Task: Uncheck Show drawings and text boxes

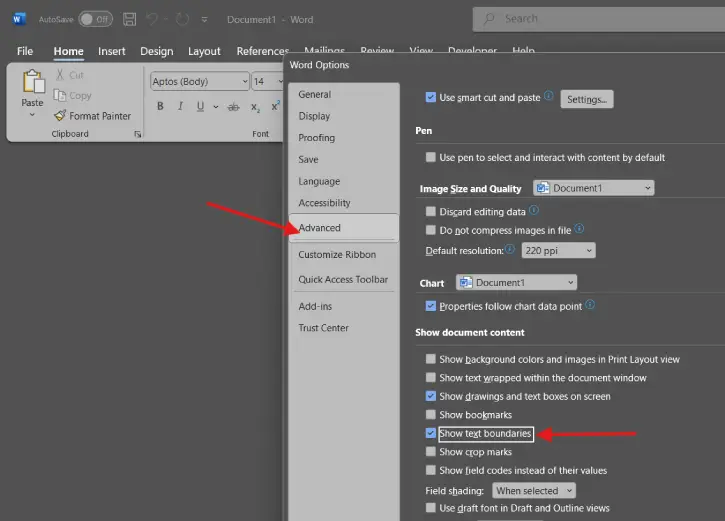Action: pos(430,396)
